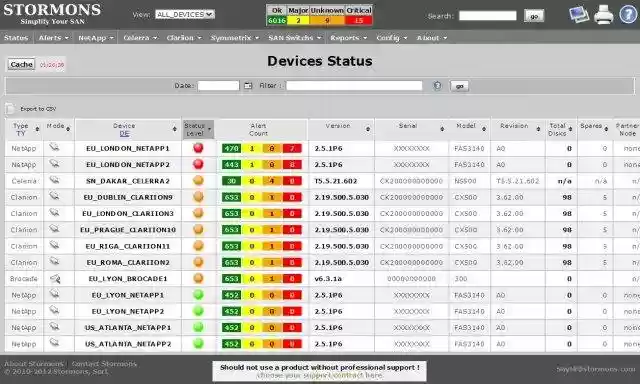Click red status ball for EU_LONDON_NETAPP1

[198, 148]
